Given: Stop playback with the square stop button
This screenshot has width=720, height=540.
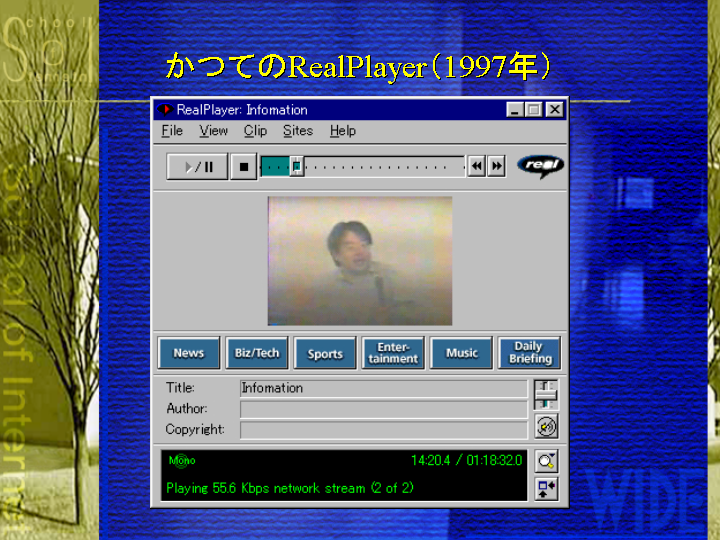Looking at the screenshot, I should click(243, 167).
